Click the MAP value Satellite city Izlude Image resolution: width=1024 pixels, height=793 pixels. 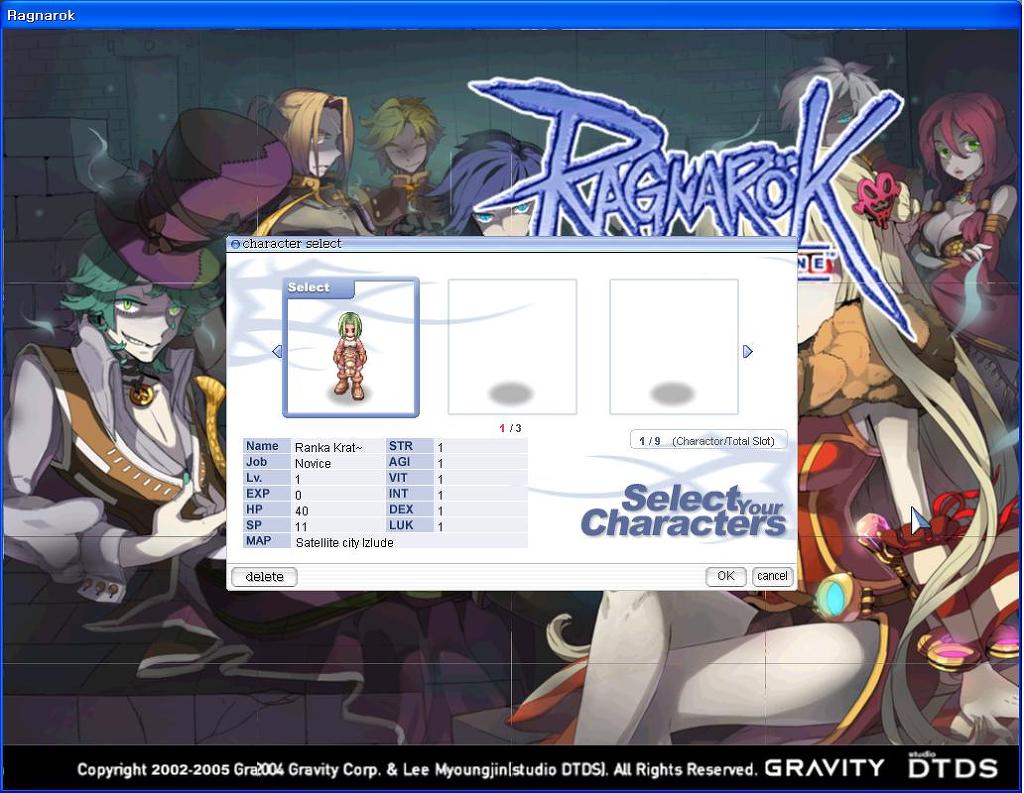click(x=344, y=542)
